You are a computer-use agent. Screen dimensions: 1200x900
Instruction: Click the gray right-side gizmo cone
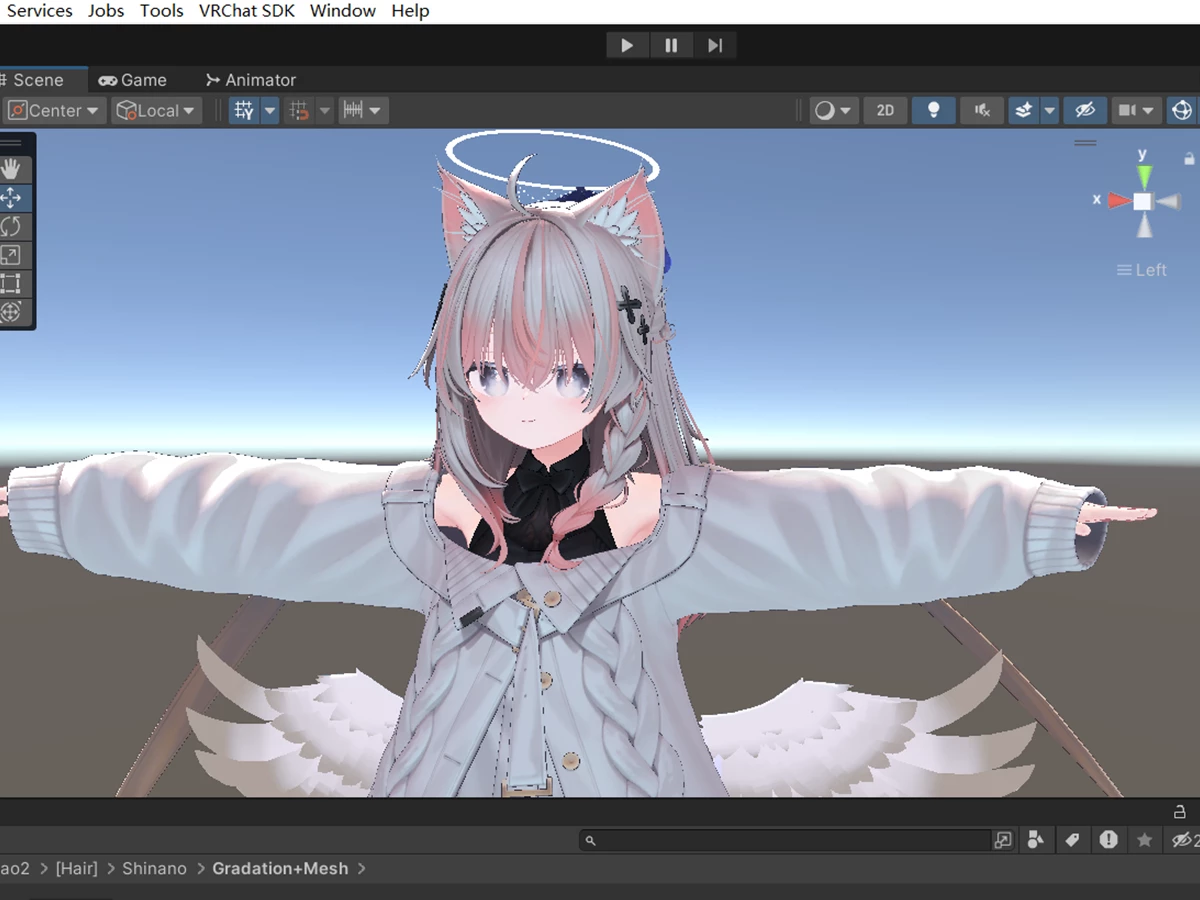1168,201
